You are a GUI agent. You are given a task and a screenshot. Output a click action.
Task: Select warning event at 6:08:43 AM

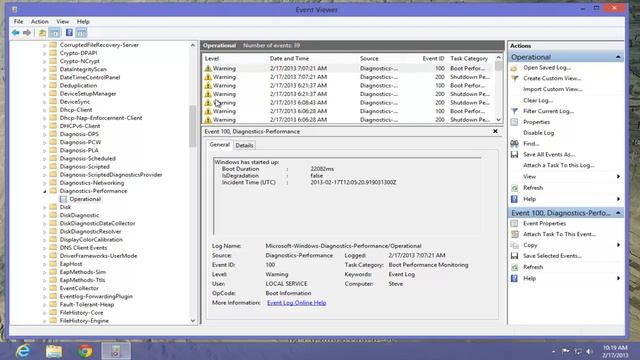point(349,103)
